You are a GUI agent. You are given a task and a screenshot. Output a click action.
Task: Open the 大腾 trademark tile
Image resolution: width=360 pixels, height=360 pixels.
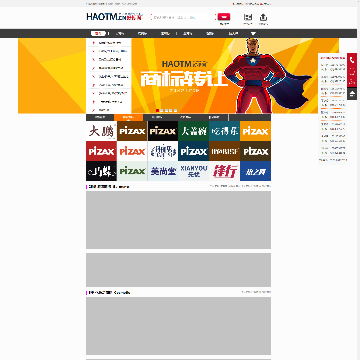(x=101, y=131)
